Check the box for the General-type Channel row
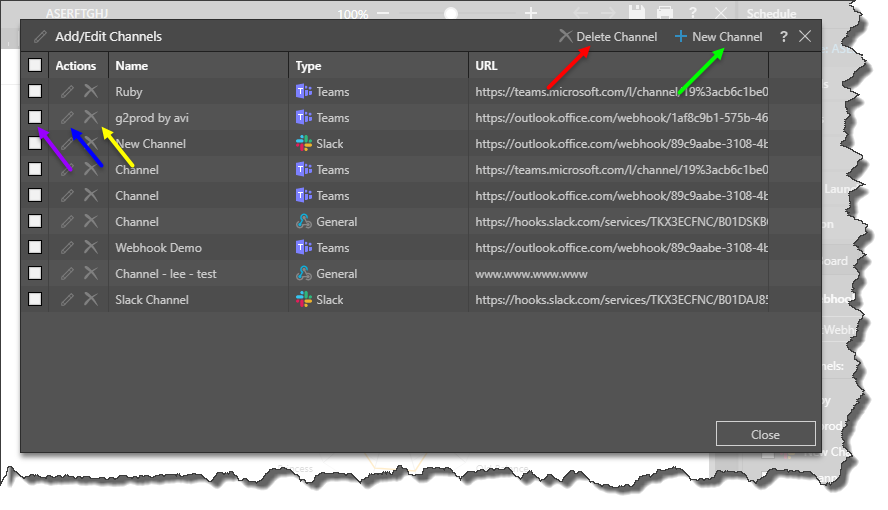This screenshot has width=888, height=510. click(35, 221)
